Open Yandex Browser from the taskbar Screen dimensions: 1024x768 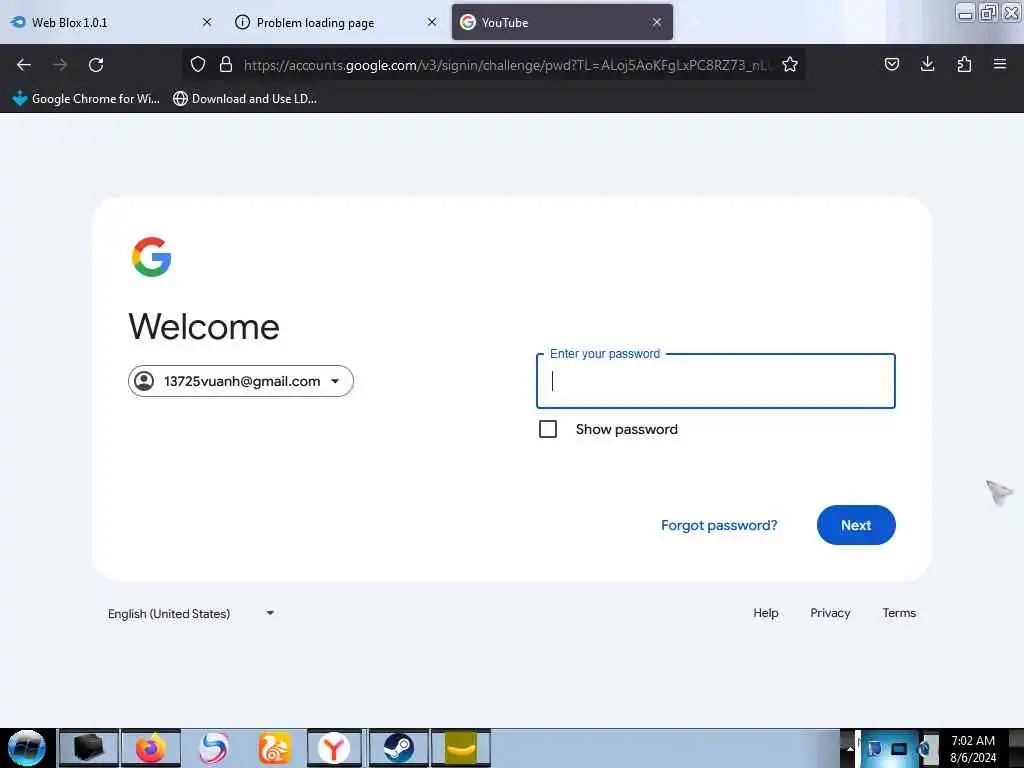[334, 748]
